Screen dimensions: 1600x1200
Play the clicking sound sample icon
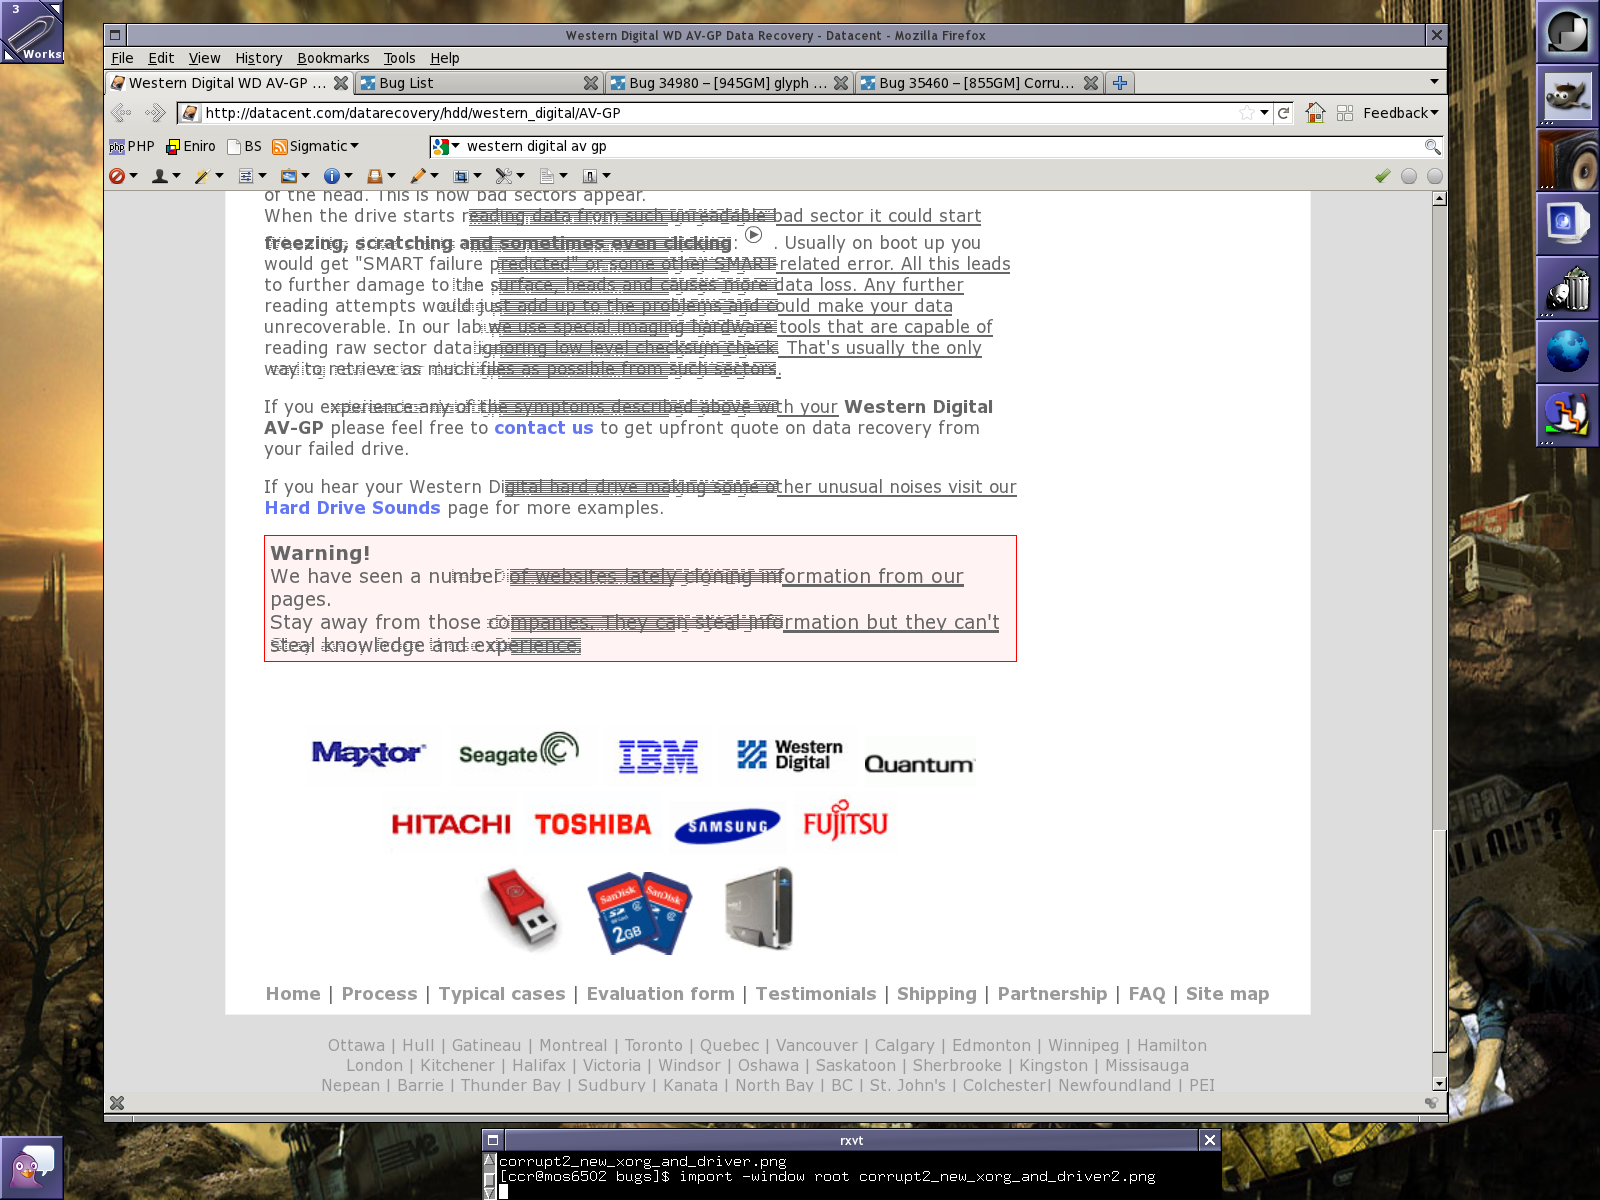(754, 235)
